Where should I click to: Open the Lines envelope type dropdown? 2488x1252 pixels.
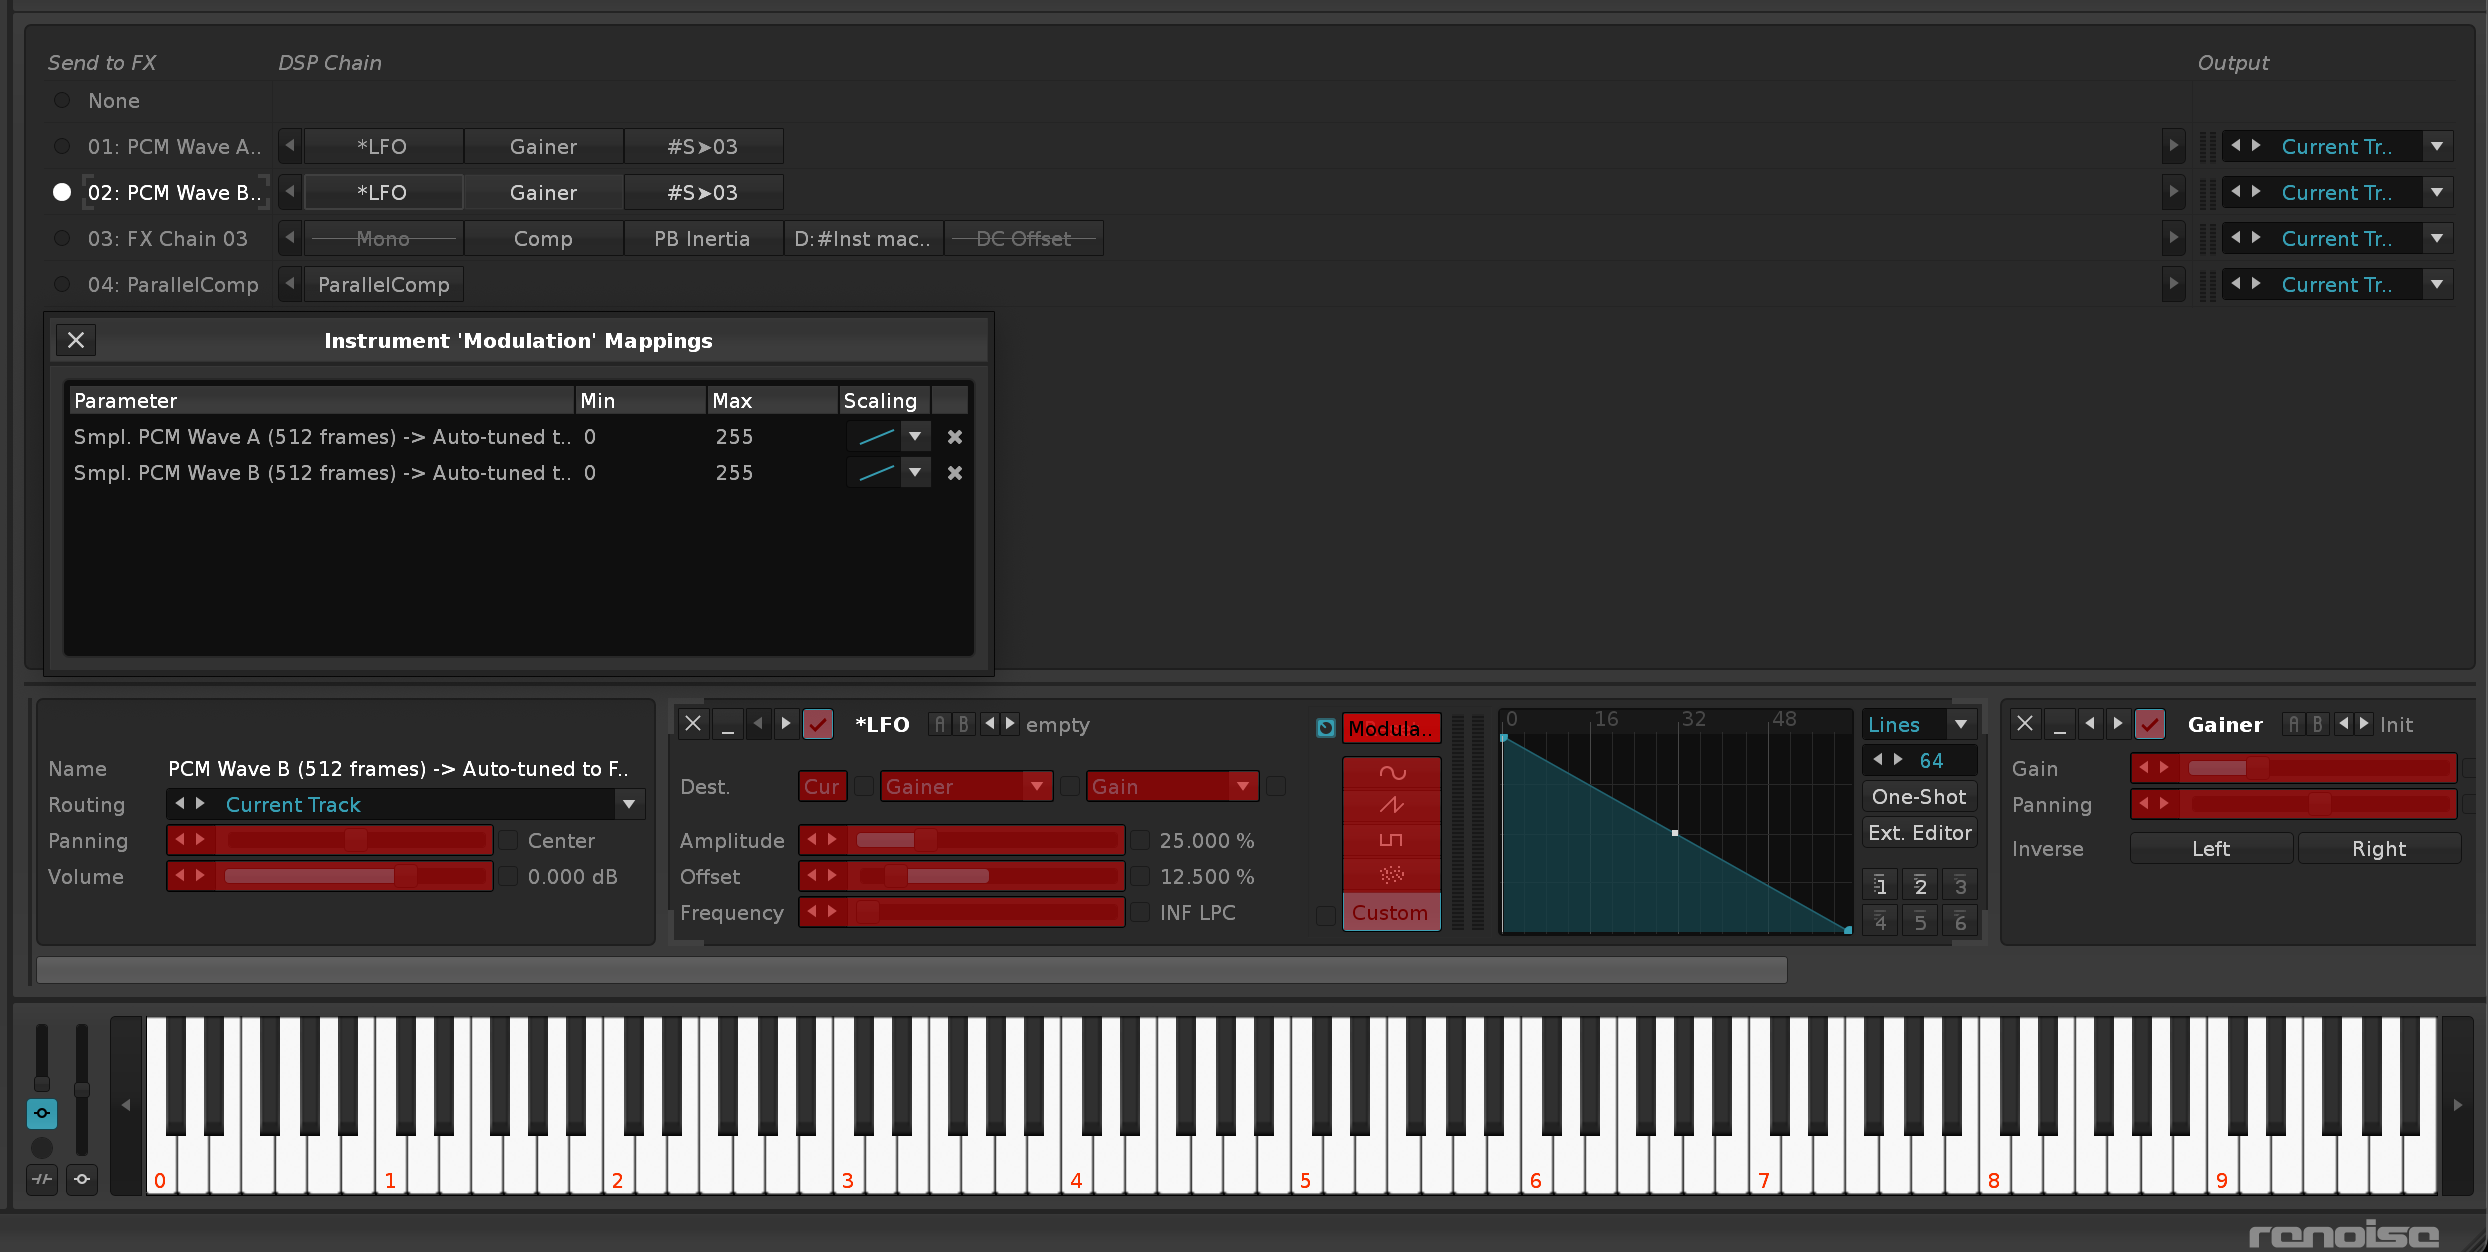tap(1961, 724)
